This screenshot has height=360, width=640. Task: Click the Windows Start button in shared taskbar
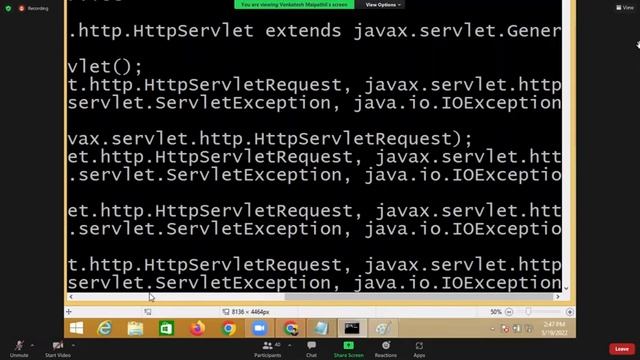coord(76,328)
